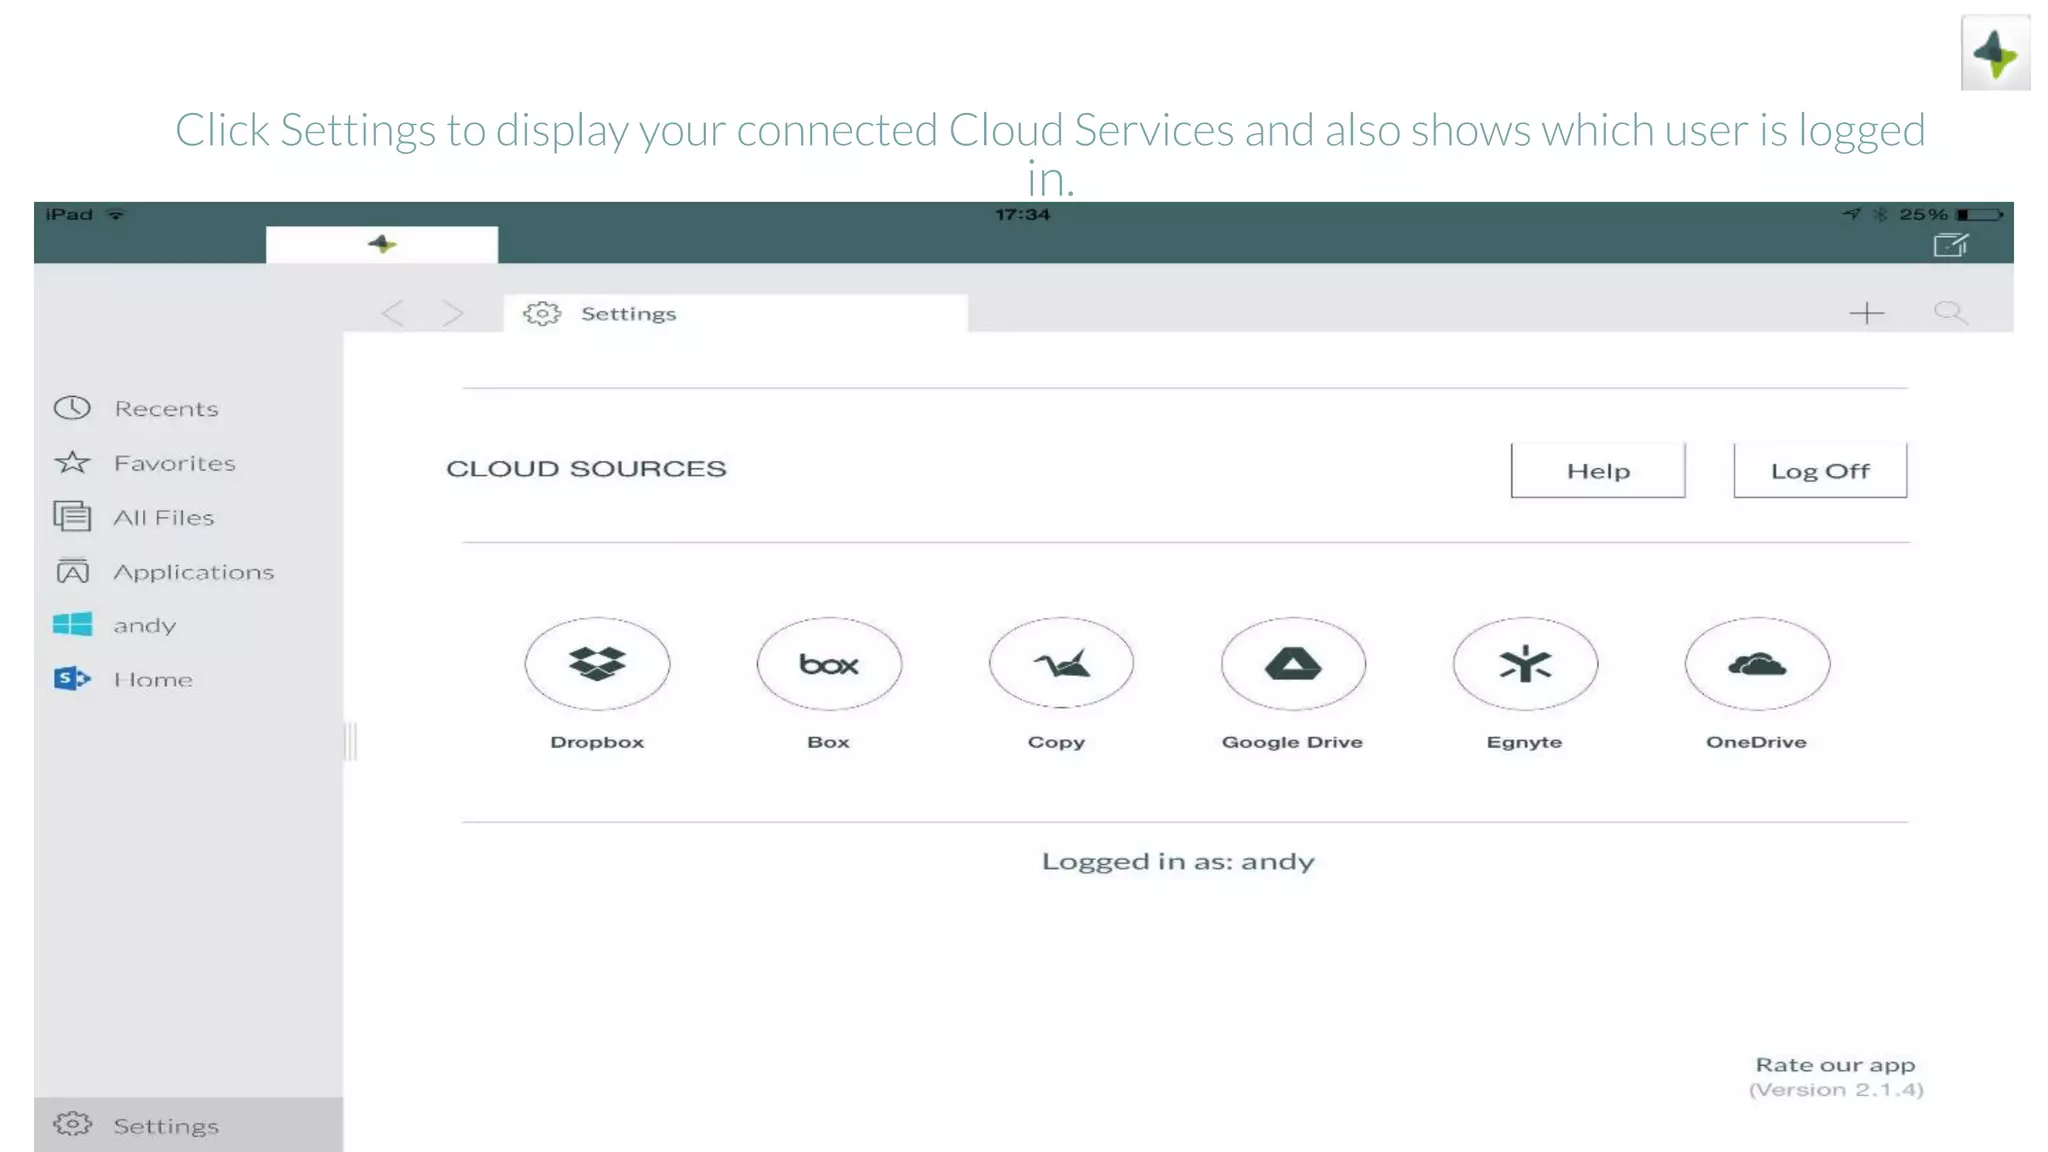Click the sidebar resize handle
The height and width of the screenshot is (1152, 2048).
click(350, 741)
